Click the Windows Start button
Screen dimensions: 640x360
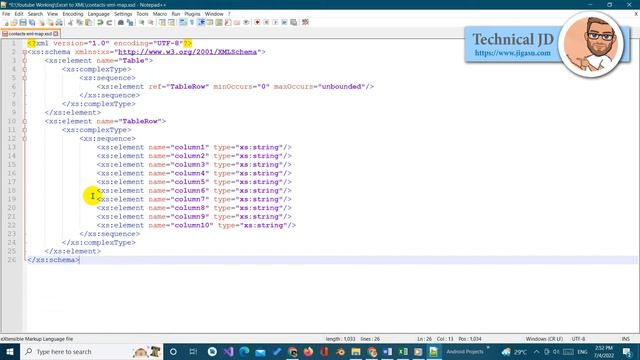tap(9, 351)
